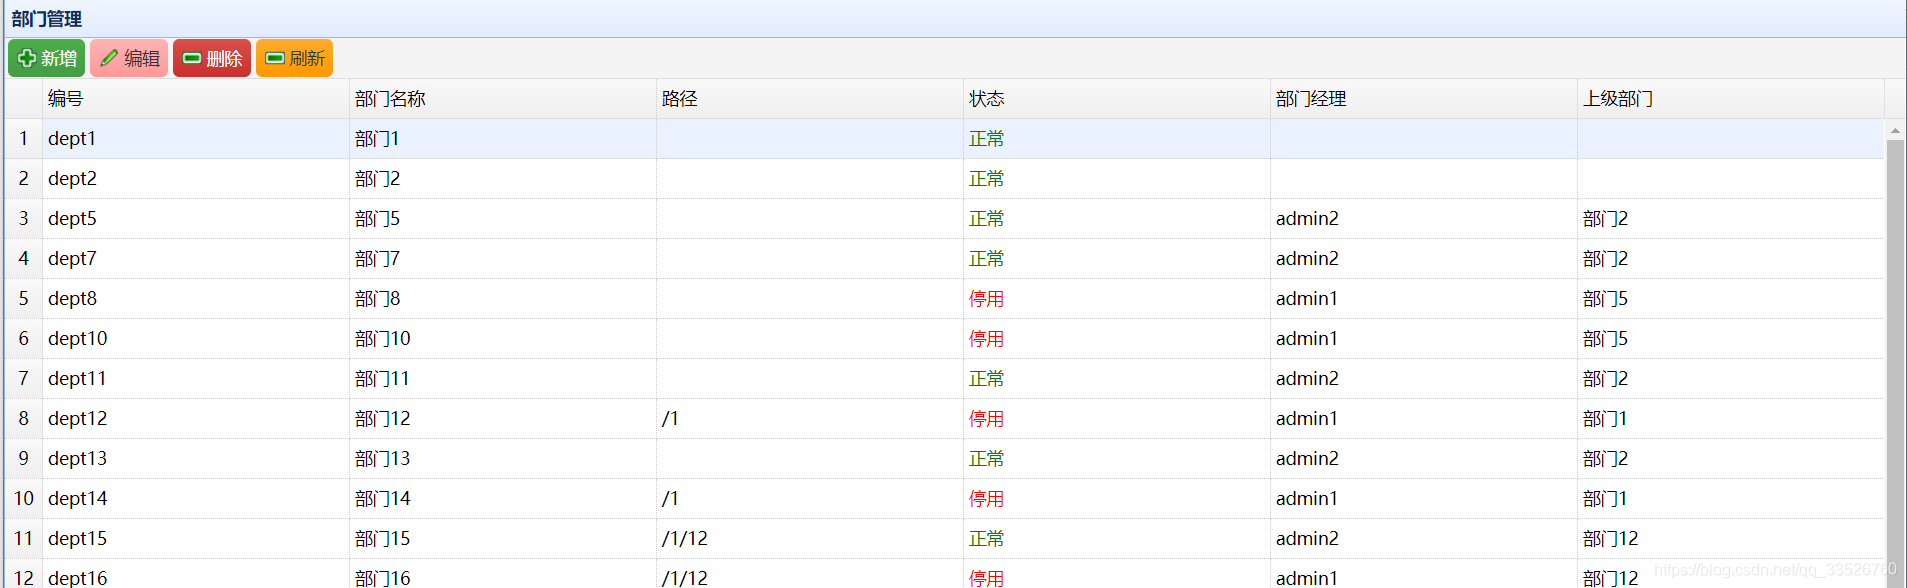The width and height of the screenshot is (1907, 588).
Task: Select the dept15 cell
Action: click(196, 539)
